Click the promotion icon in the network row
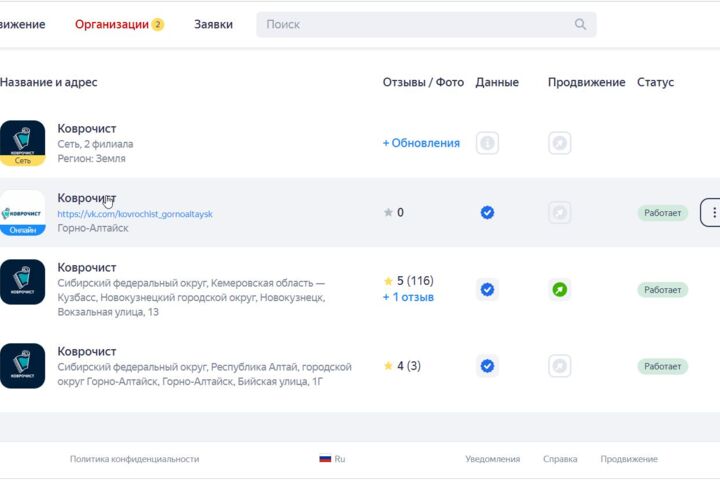The height and width of the screenshot is (480, 720). coord(559,143)
